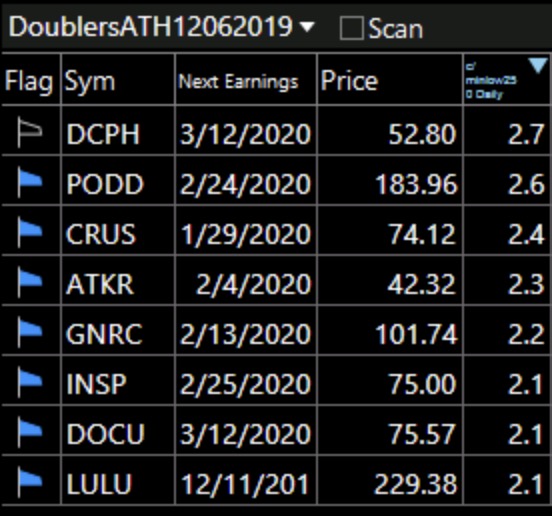Toggle the blue flag on PODD
The image size is (552, 516).
pyautogui.click(x=30, y=182)
